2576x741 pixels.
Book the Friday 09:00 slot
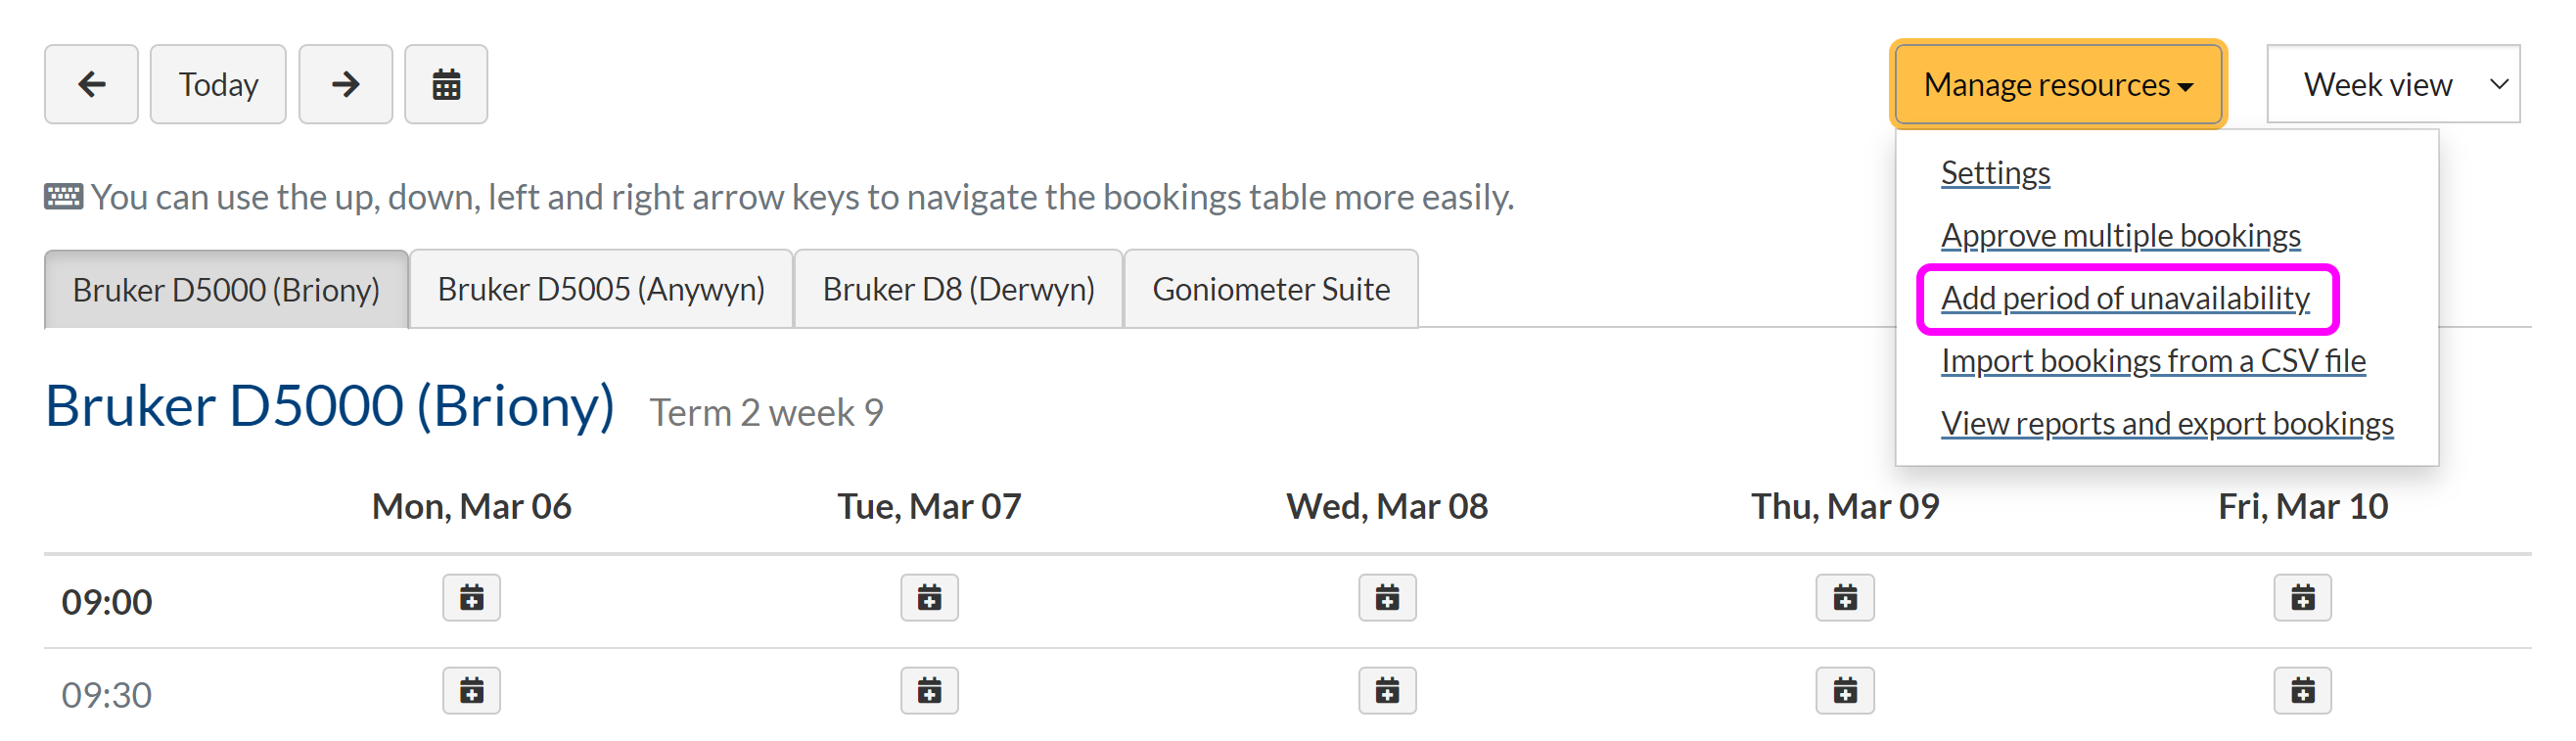click(2302, 598)
